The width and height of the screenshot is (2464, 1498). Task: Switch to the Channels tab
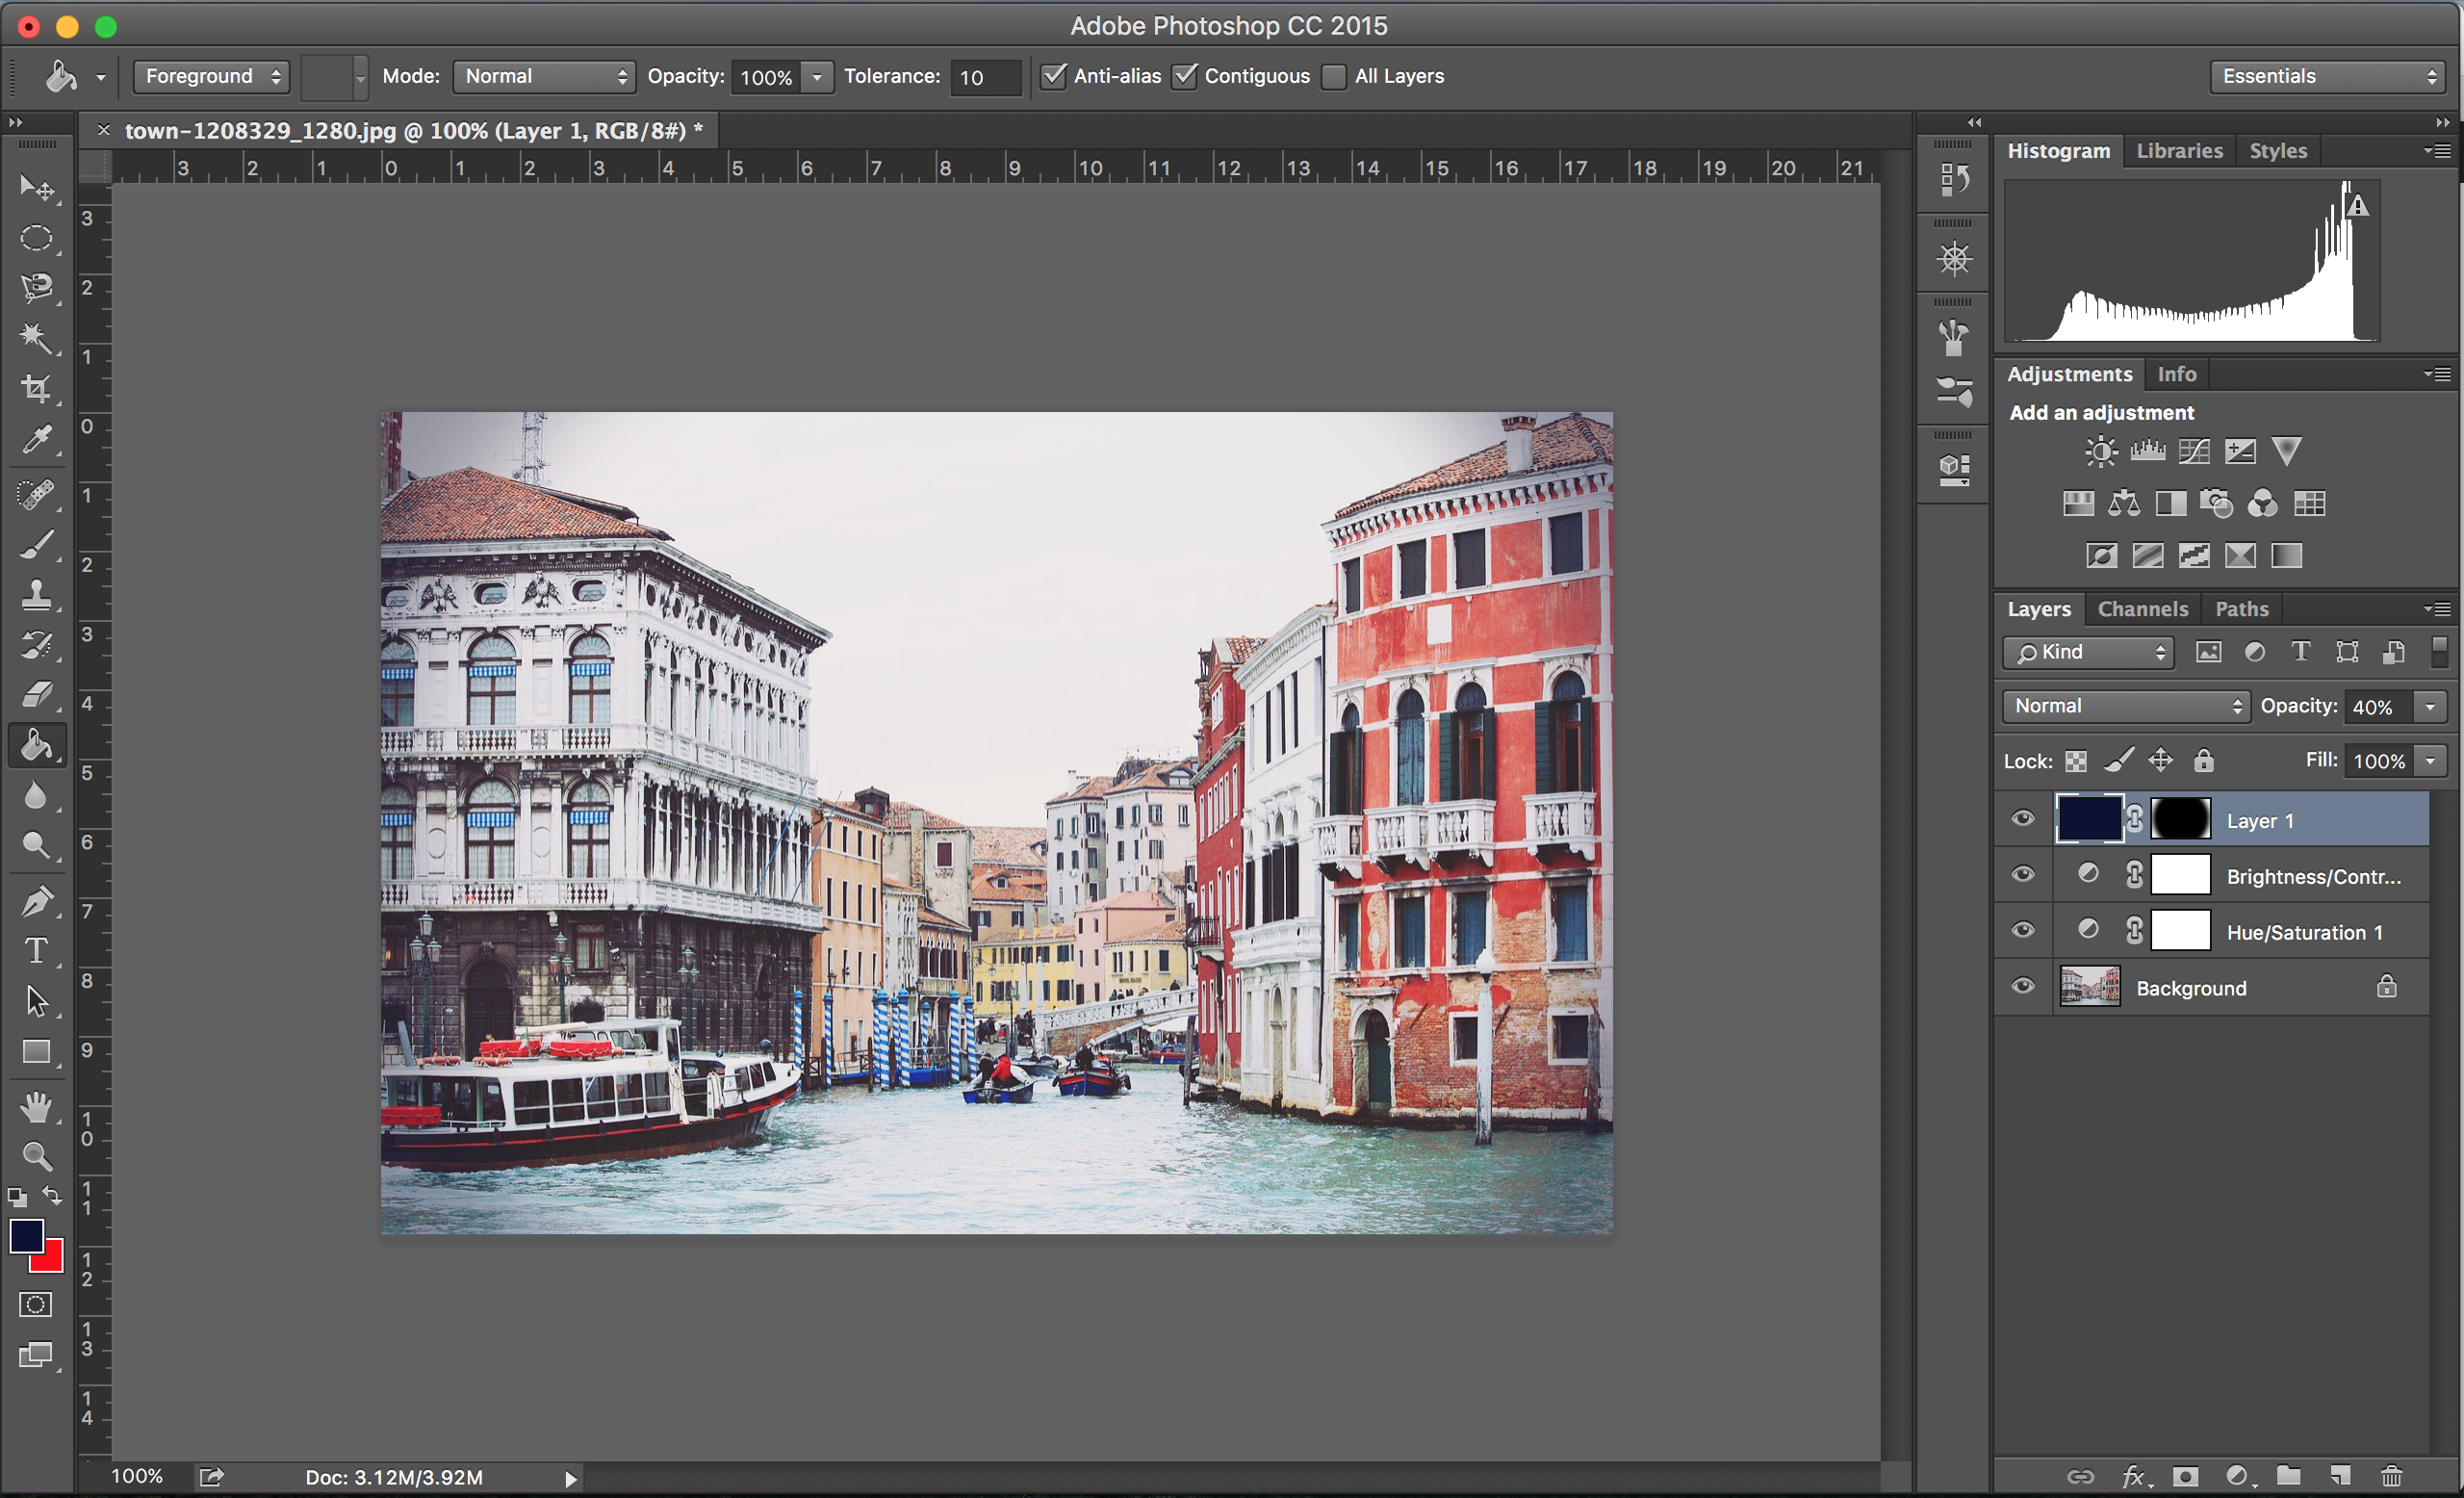(2143, 609)
